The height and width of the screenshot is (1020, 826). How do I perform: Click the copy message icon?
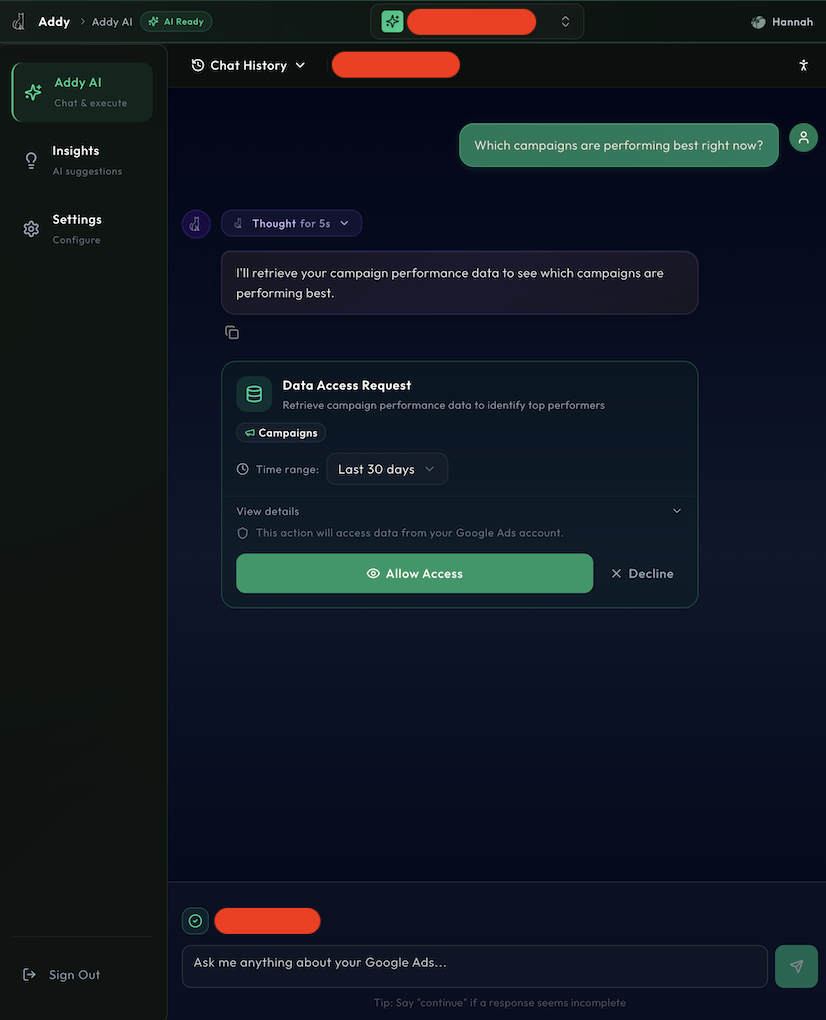click(x=232, y=332)
